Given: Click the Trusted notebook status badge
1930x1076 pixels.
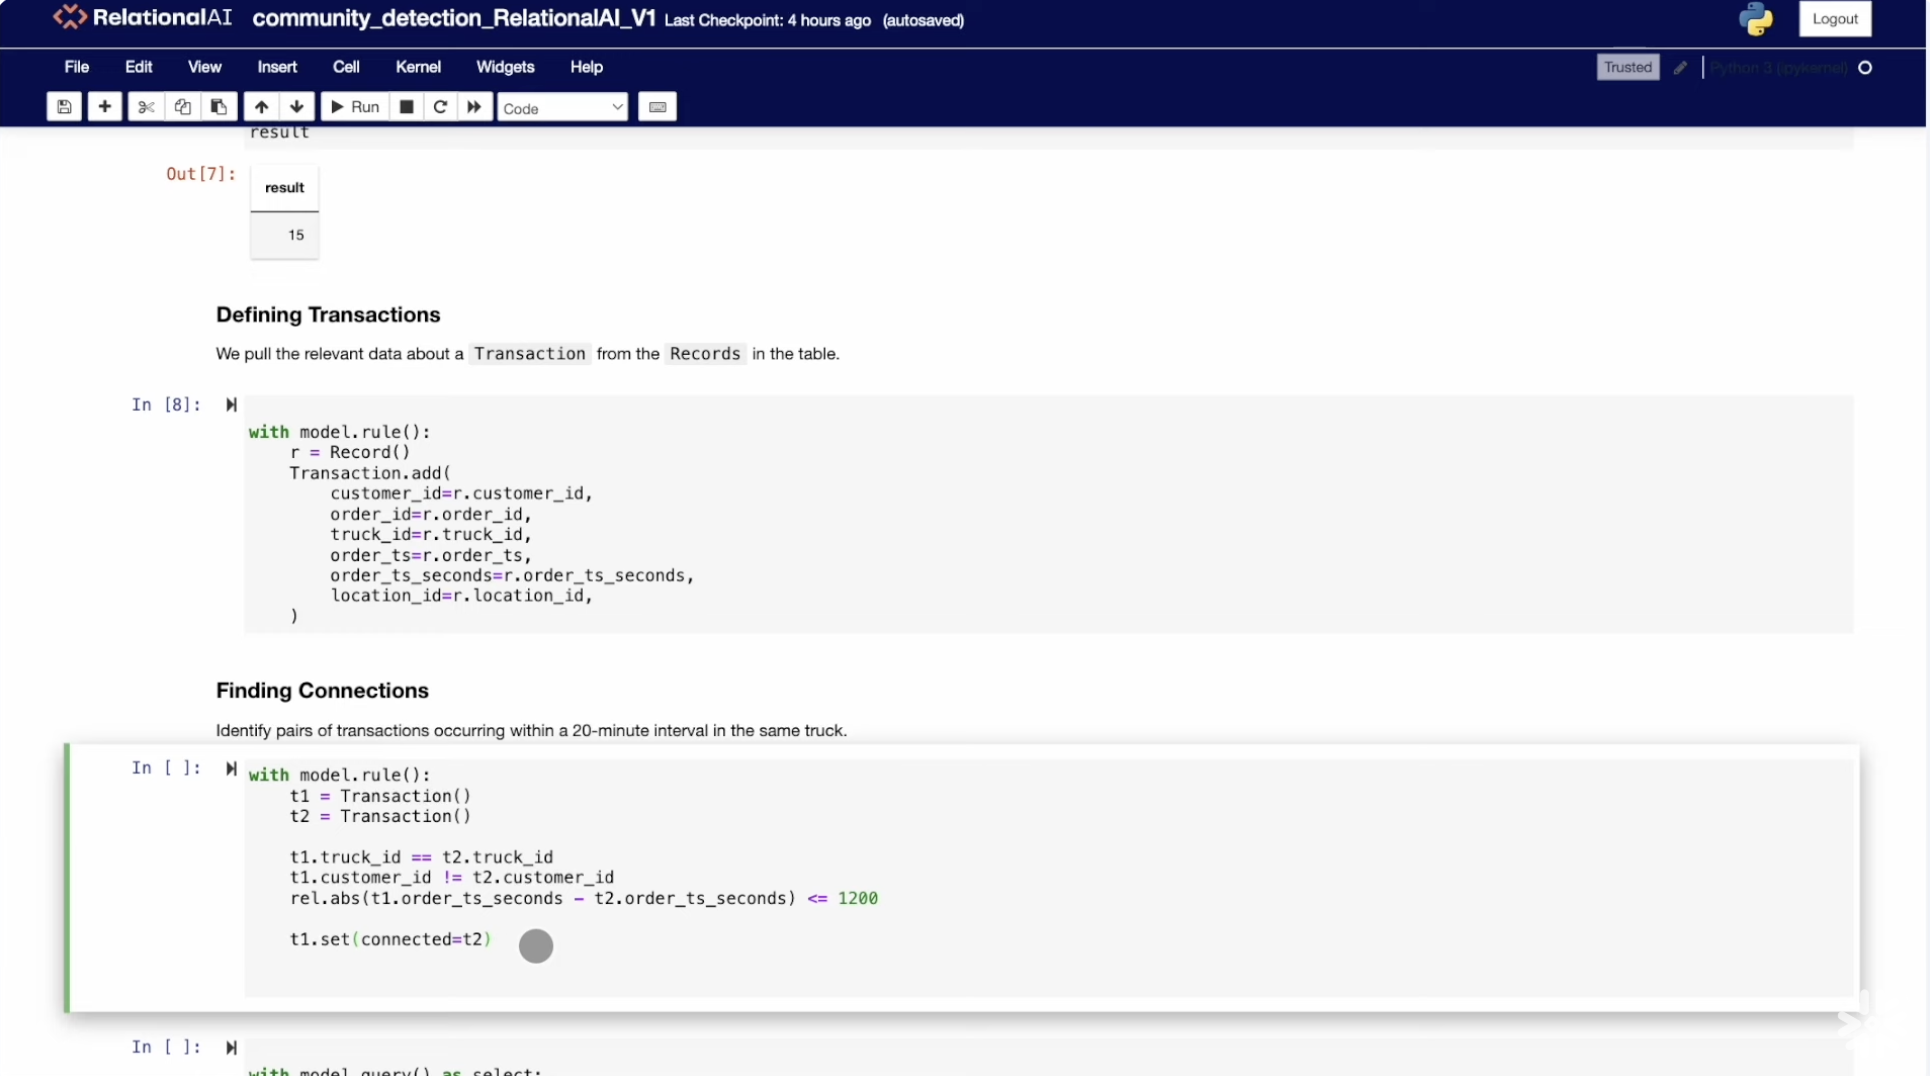Looking at the screenshot, I should (x=1628, y=67).
